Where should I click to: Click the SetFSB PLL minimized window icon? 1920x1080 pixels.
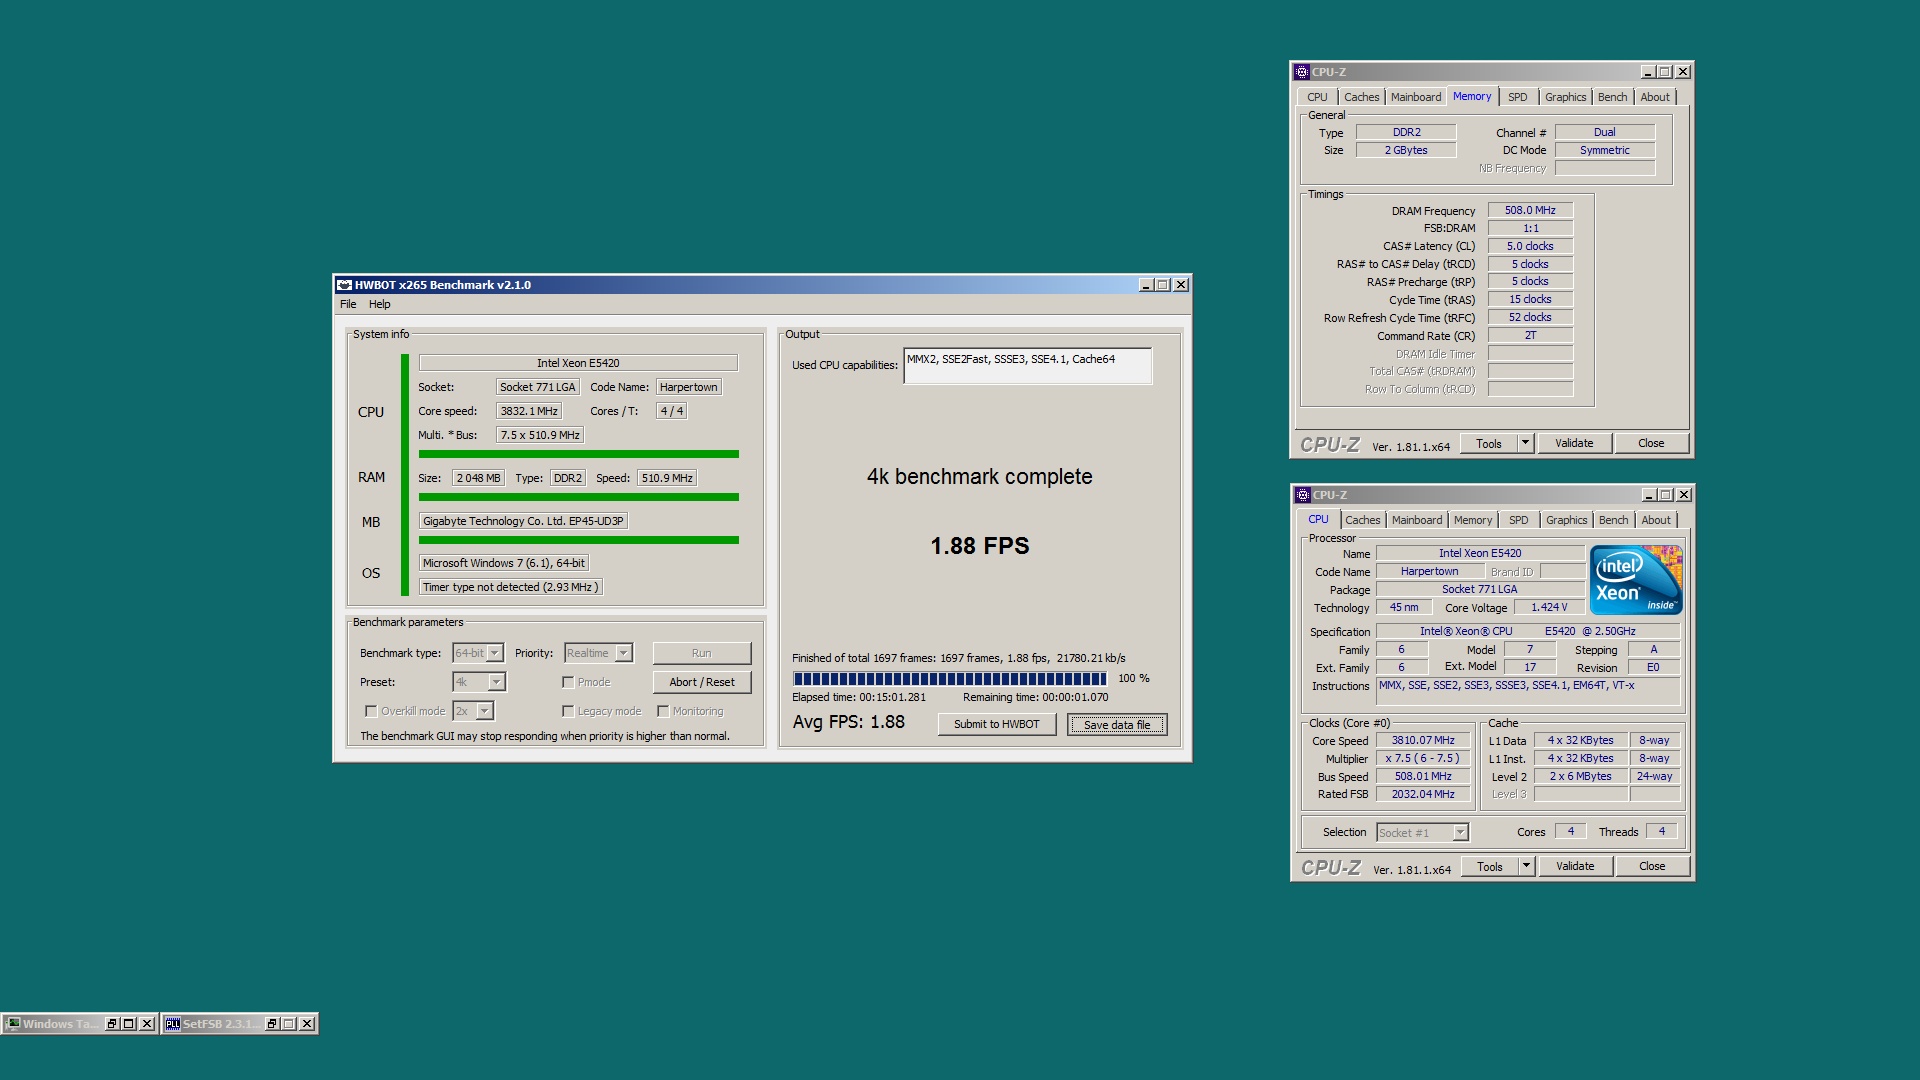173,1024
